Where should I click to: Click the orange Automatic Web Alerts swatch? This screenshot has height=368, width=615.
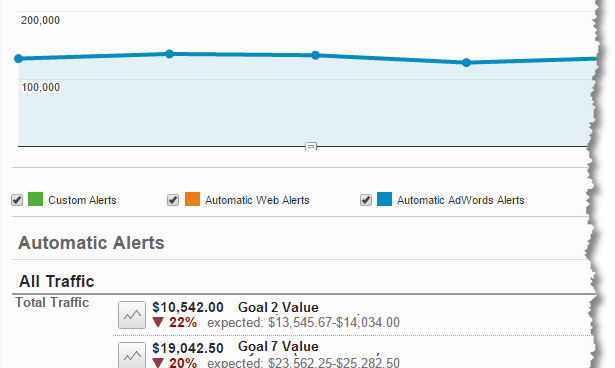[192, 199]
